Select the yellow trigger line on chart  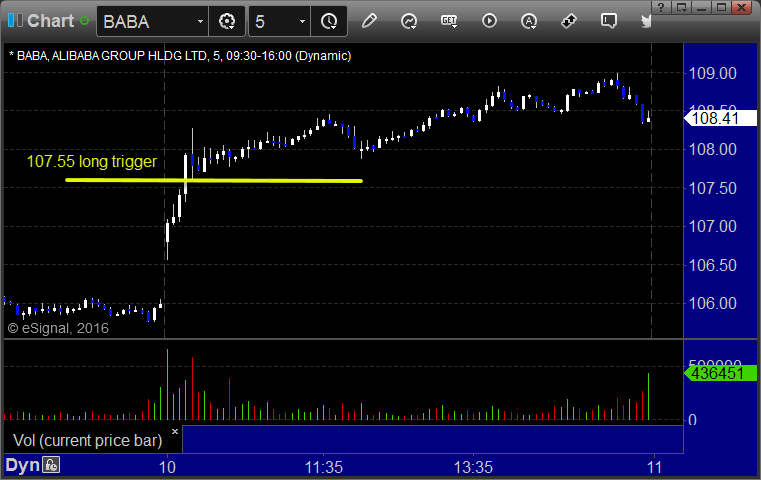click(214, 181)
